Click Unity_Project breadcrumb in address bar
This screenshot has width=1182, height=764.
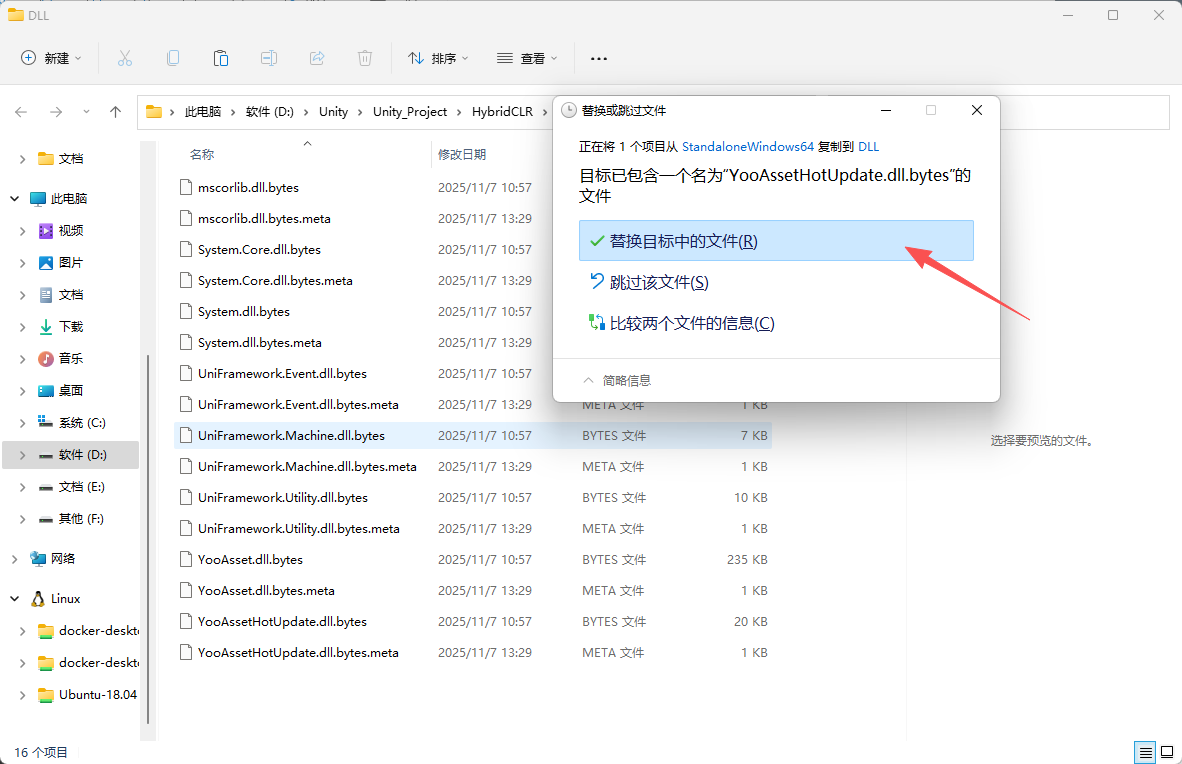tap(410, 112)
